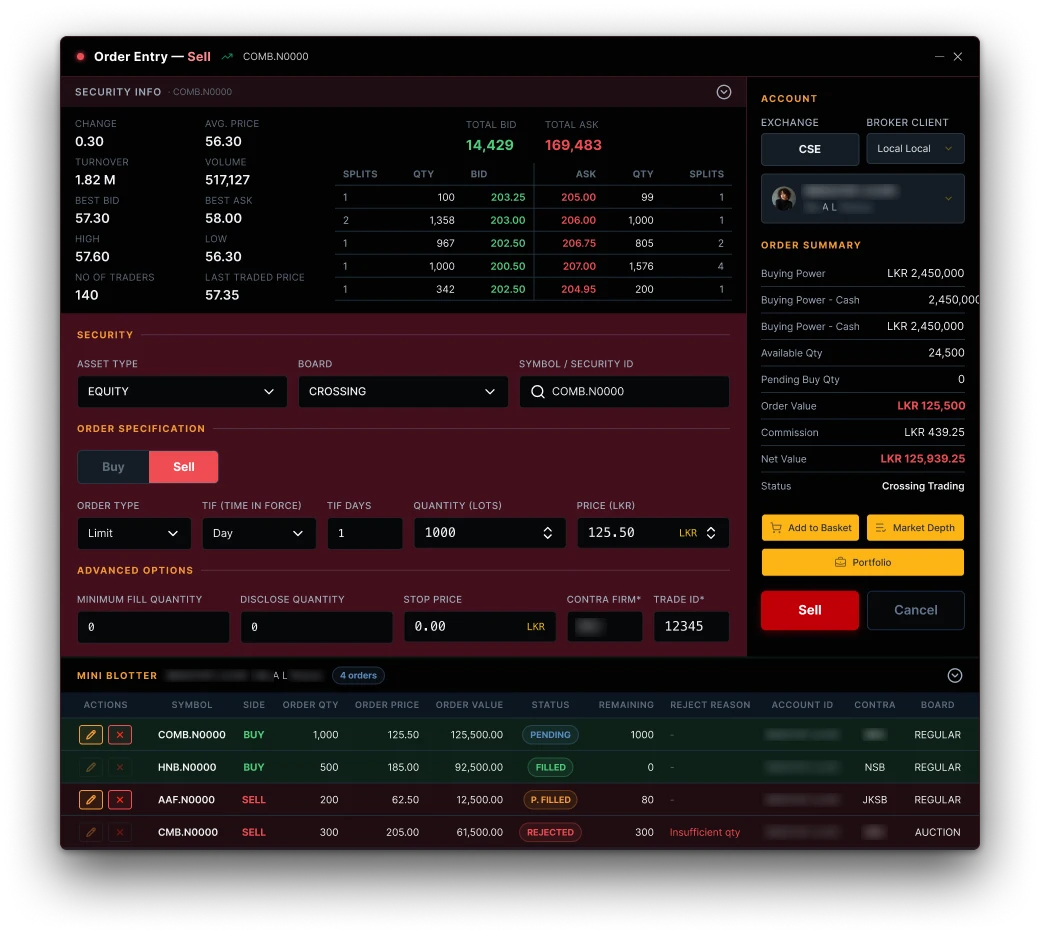
Task: Click the P. FILLED status badge
Action: click(x=551, y=800)
